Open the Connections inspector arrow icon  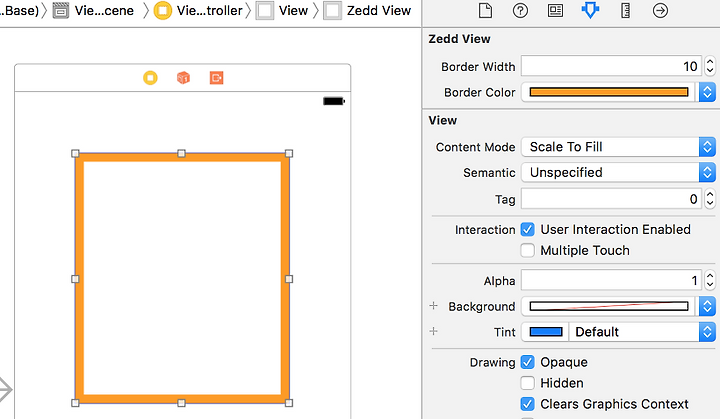tap(660, 10)
